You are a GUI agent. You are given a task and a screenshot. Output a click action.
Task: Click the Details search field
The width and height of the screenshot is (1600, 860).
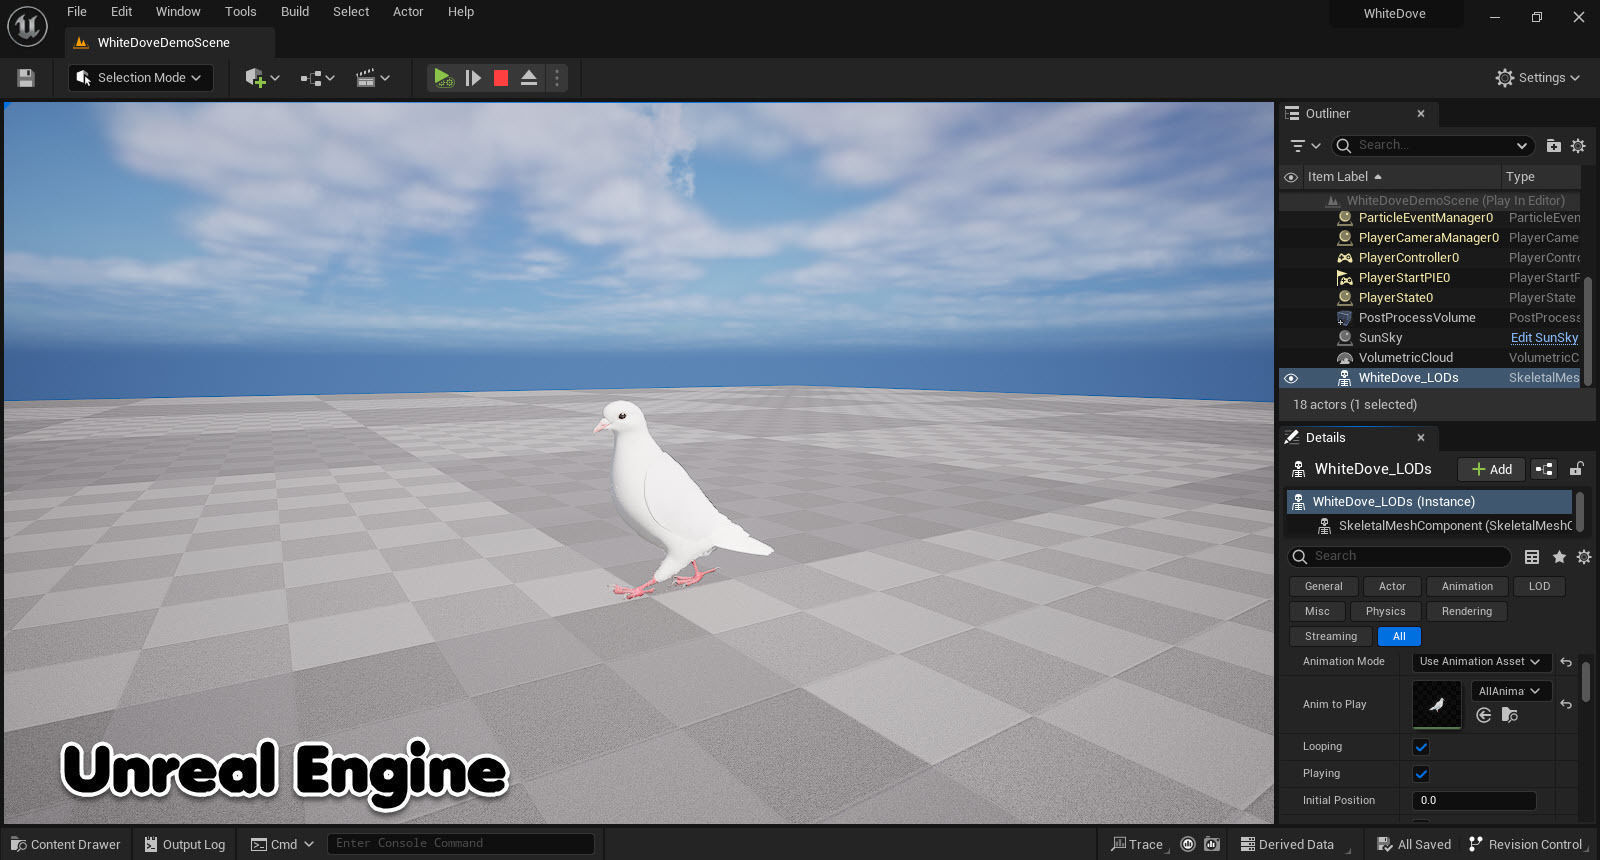(1400, 557)
